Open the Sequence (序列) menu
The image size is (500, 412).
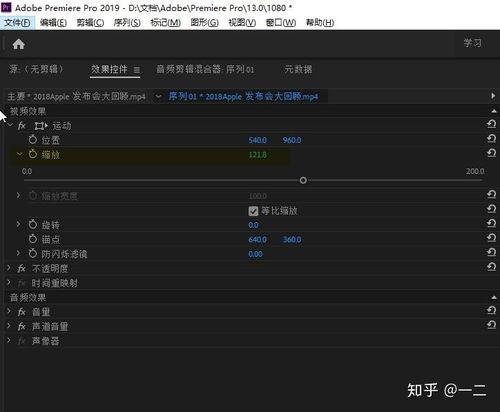[x=127, y=23]
